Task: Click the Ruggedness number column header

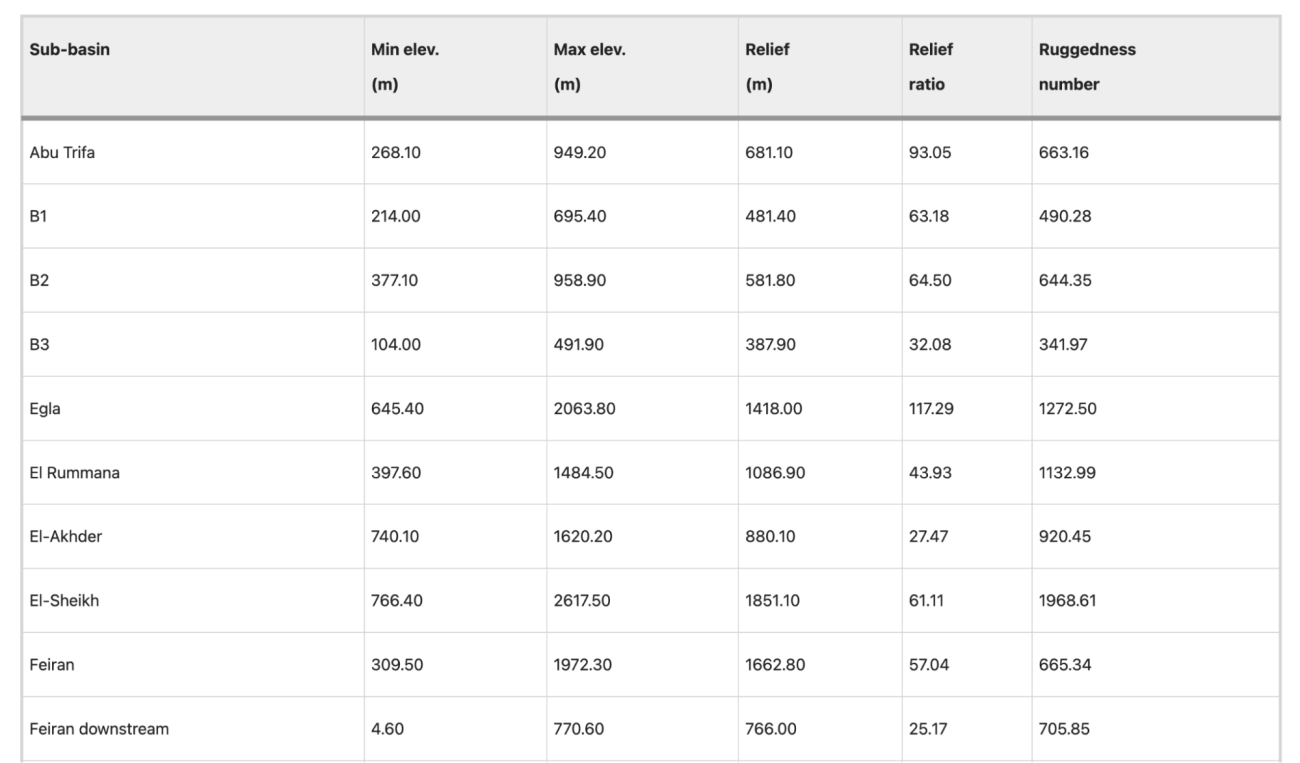Action: [x=1087, y=68]
